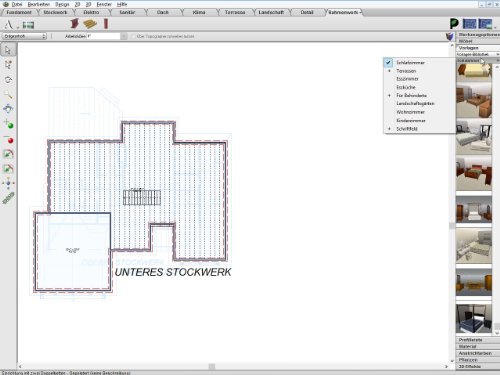Toggle the 'Über Topographie' checkbox
This screenshot has height=375, width=500.
(x=133, y=36)
